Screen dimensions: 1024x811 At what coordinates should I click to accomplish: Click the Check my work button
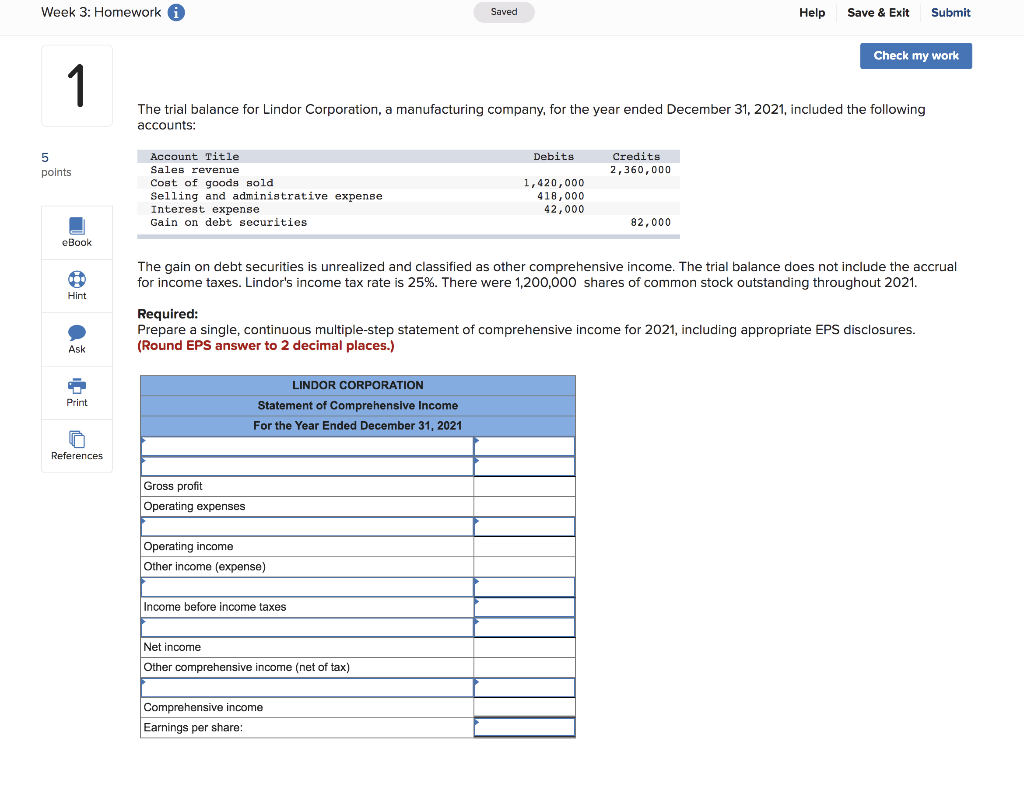point(915,55)
